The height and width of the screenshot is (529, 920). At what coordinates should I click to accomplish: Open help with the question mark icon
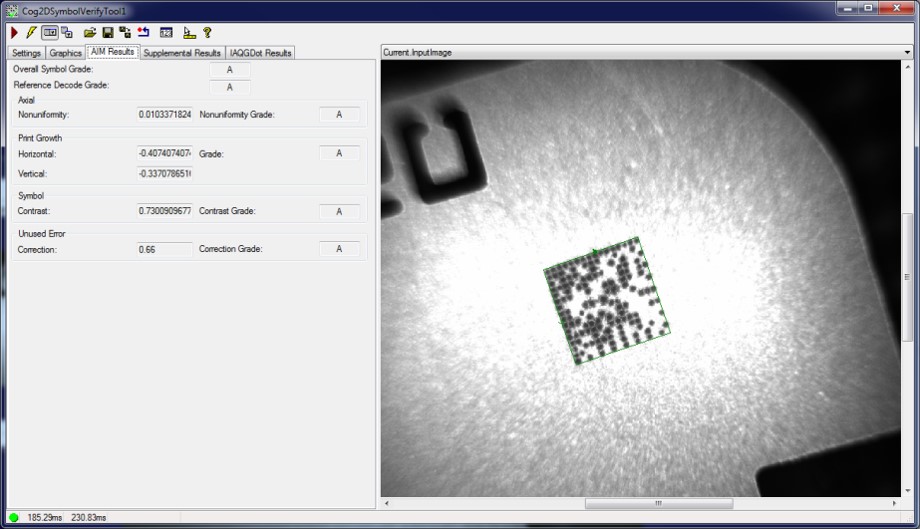[x=207, y=33]
